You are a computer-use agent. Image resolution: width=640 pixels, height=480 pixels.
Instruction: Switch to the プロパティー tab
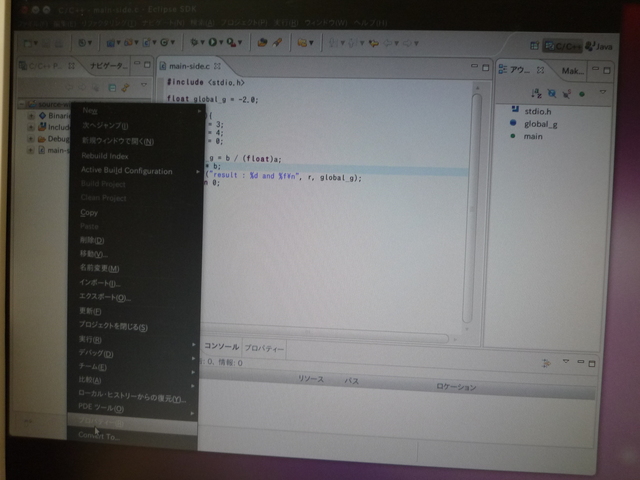click(265, 348)
